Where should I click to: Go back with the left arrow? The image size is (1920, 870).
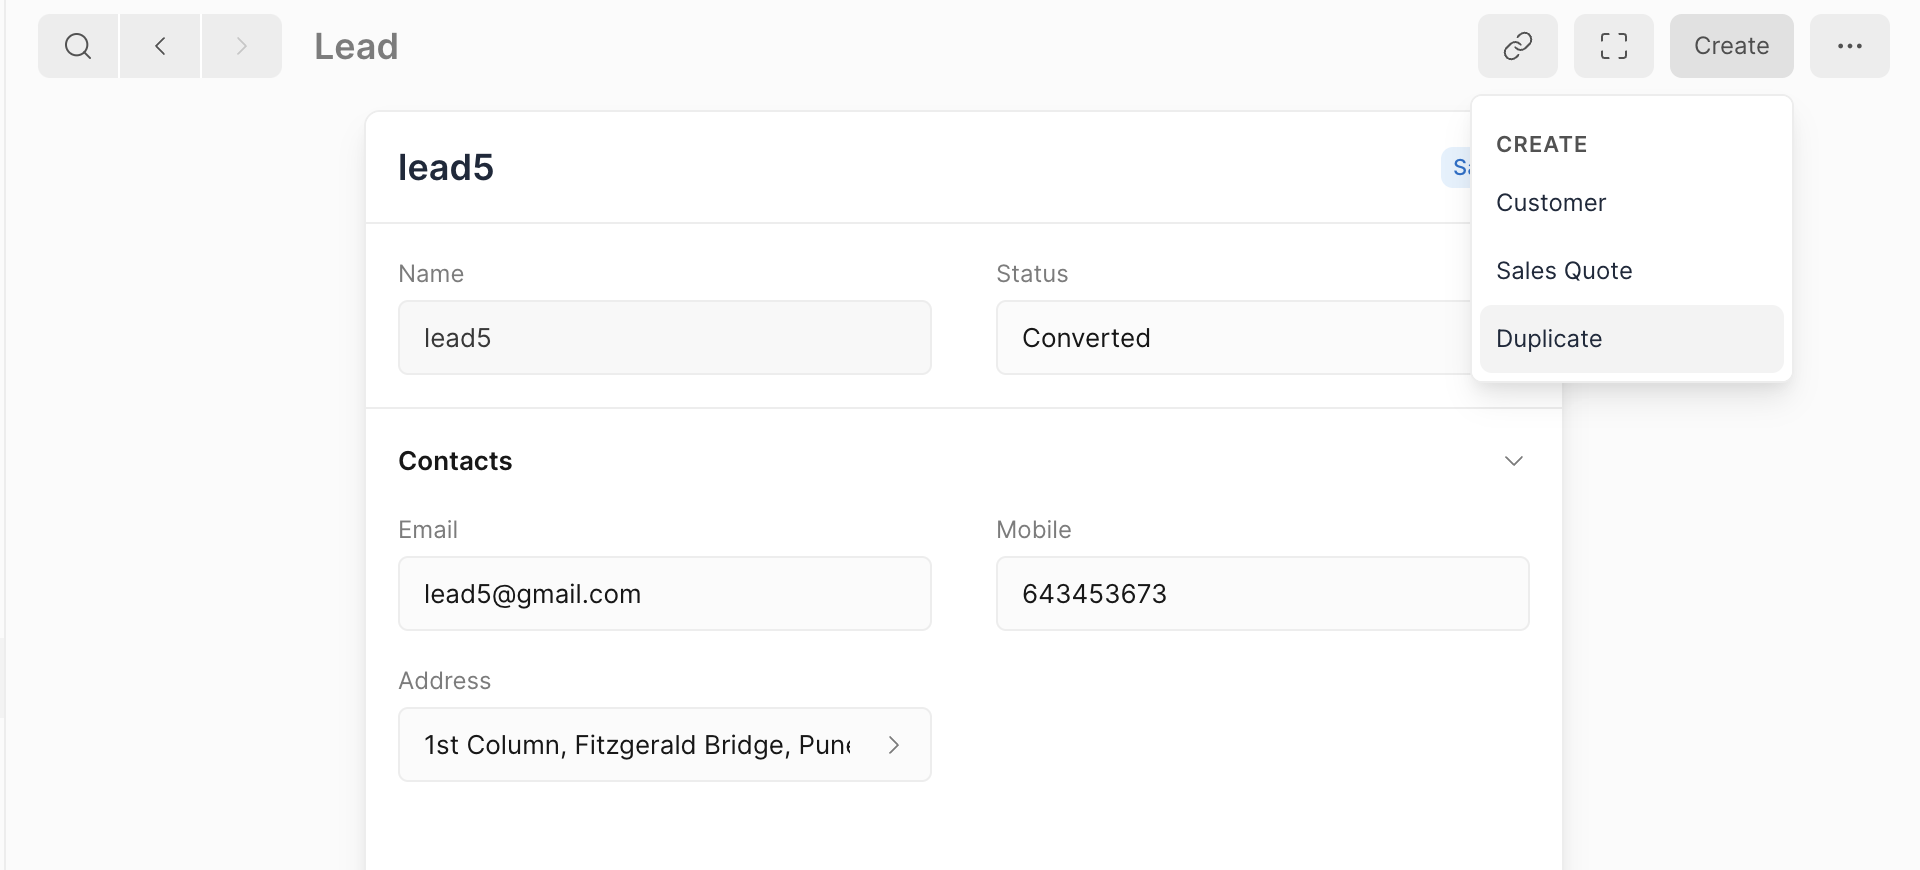click(x=160, y=46)
